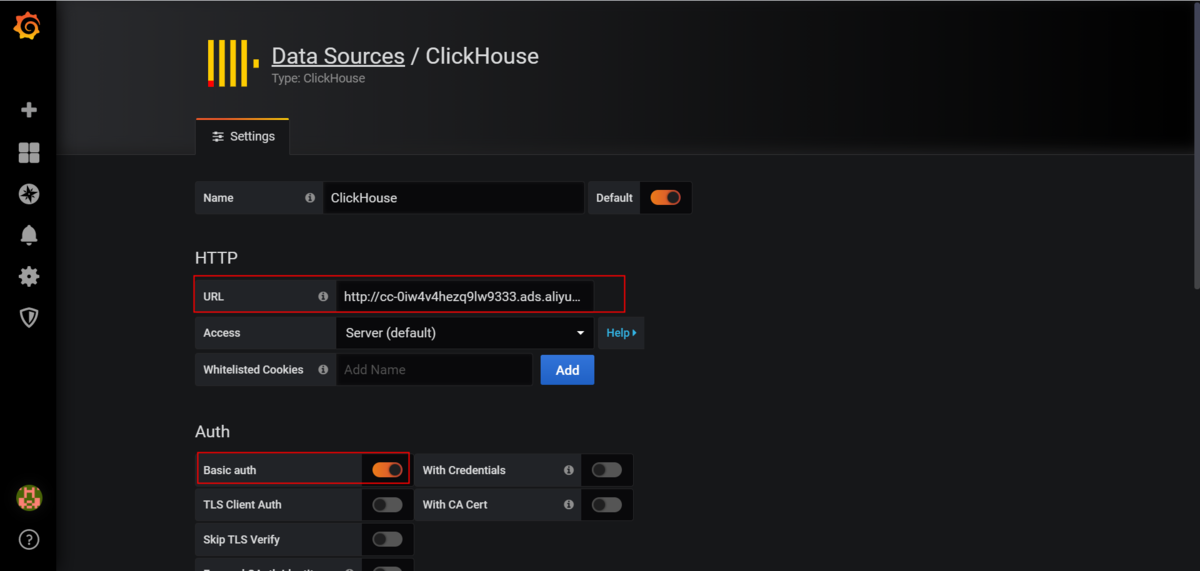This screenshot has height=571, width=1200.
Task: Click the Auth section heading
Action: click(x=212, y=432)
